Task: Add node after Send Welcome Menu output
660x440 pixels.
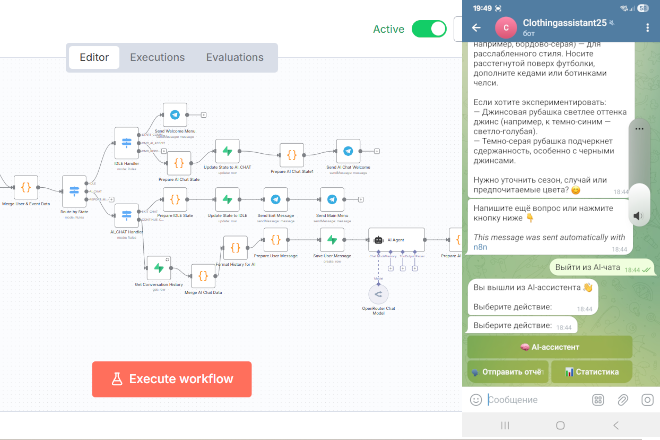Action: (x=203, y=115)
